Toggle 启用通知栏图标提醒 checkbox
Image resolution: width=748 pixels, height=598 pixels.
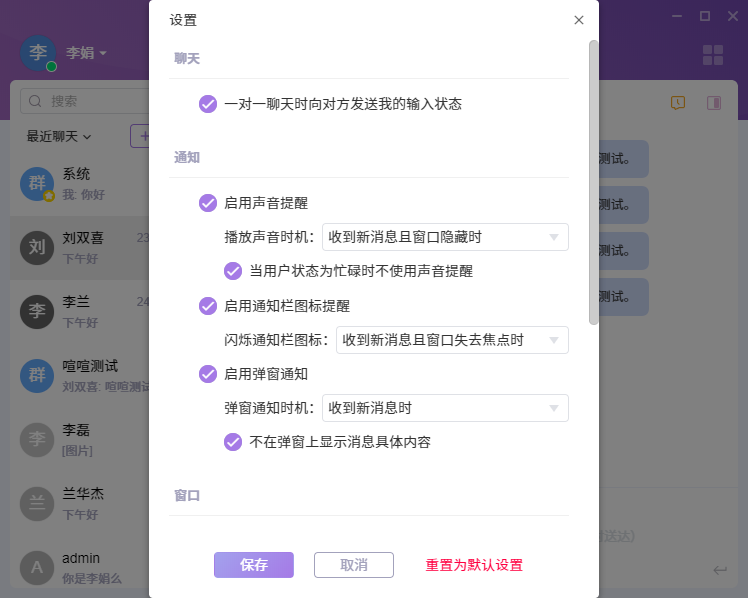coord(208,306)
